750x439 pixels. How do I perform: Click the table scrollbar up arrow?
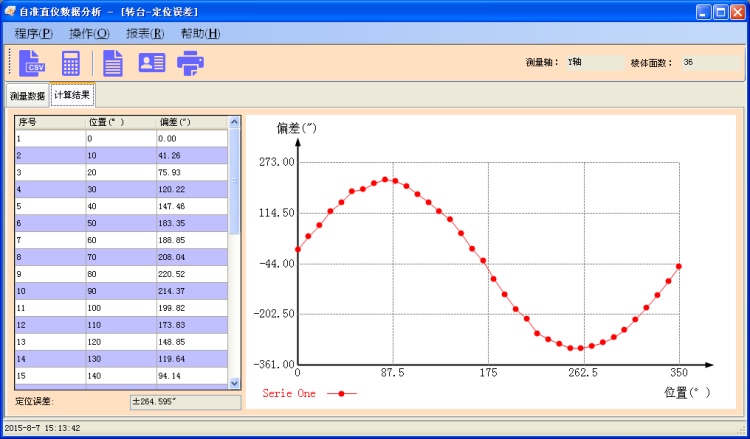[235, 122]
